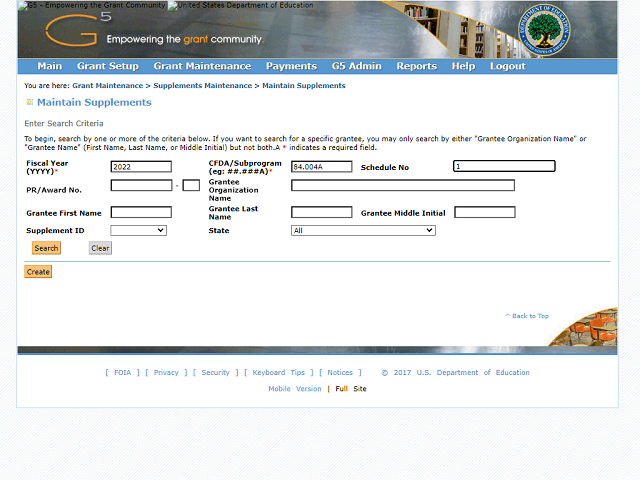The height and width of the screenshot is (480, 640).
Task: Open the FOIA footer link
Action: click(x=122, y=373)
